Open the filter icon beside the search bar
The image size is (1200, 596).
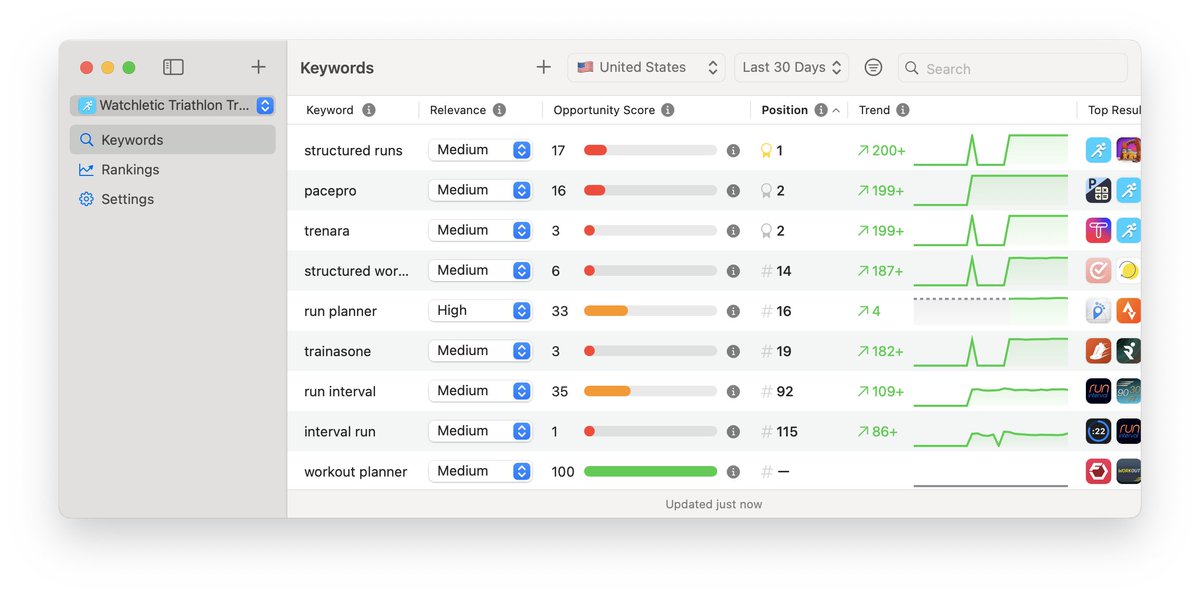click(873, 67)
